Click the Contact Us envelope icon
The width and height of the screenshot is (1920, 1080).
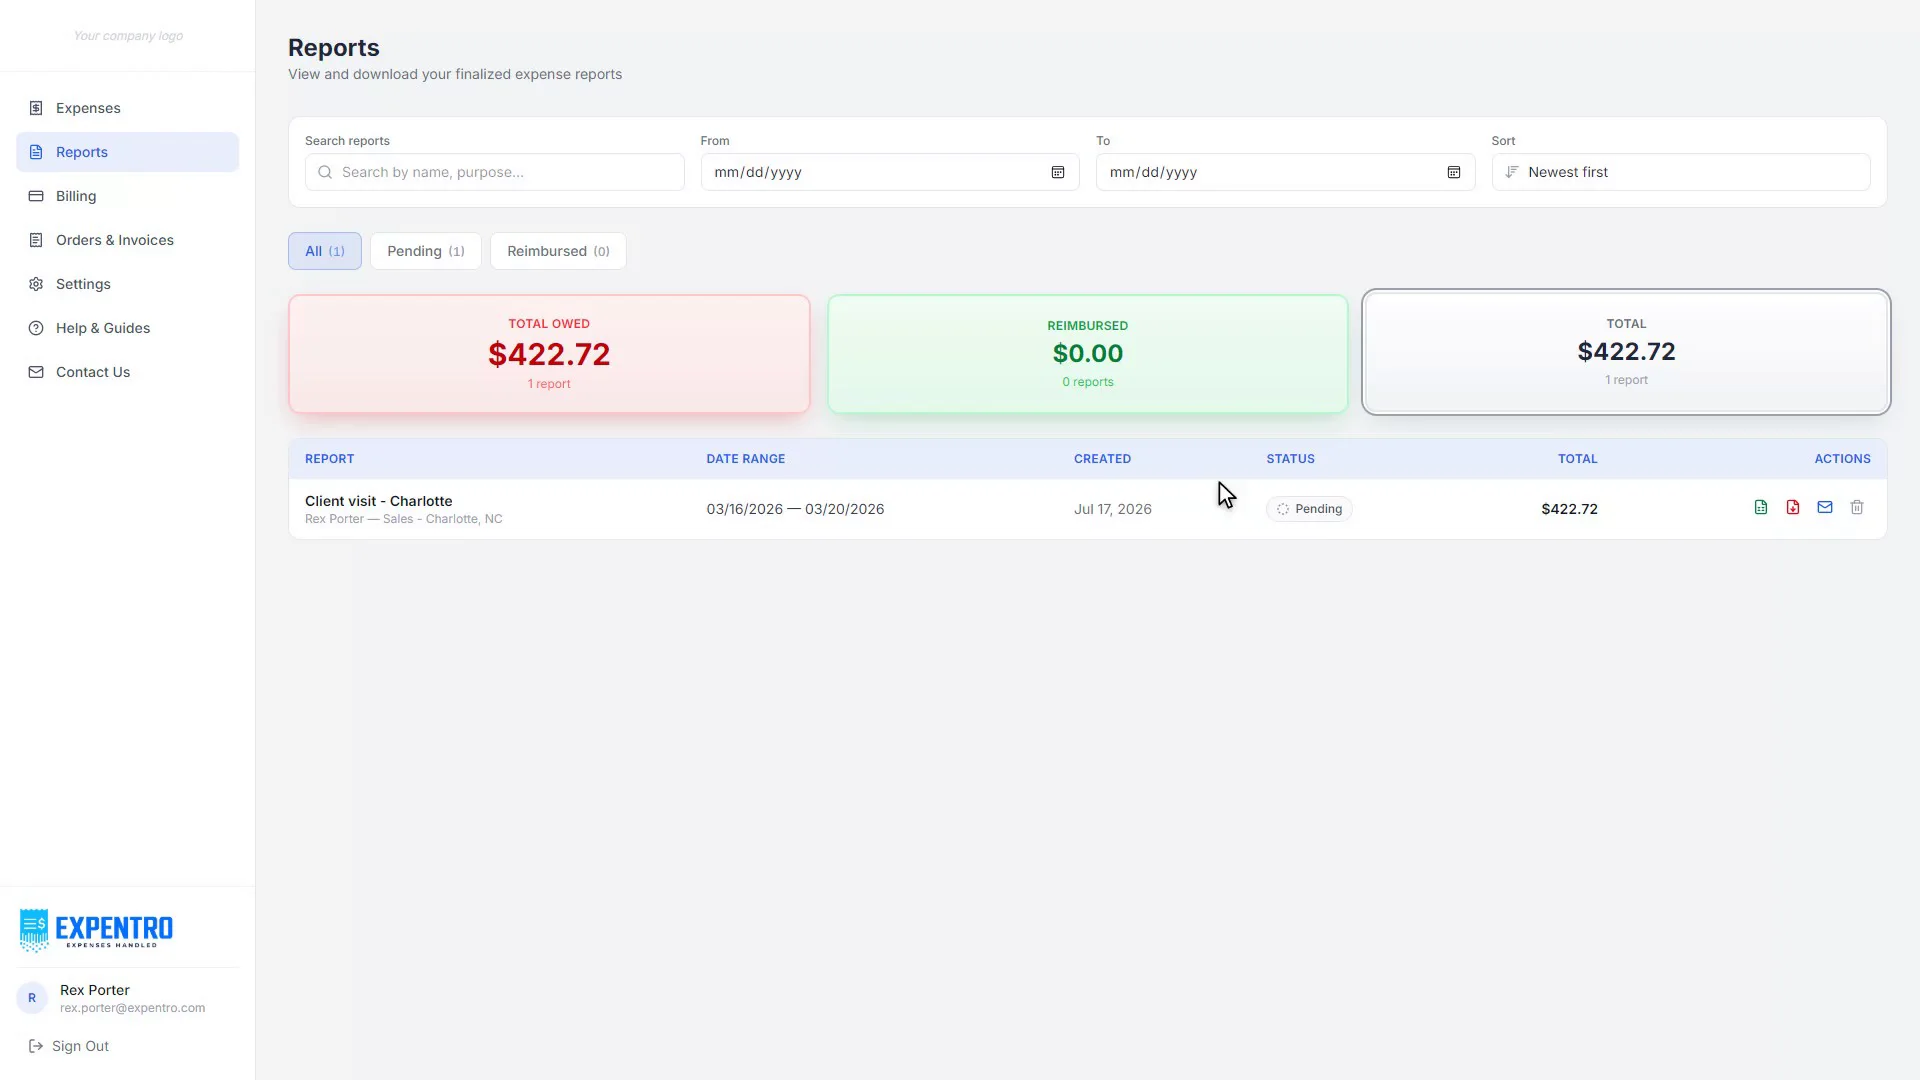[36, 372]
